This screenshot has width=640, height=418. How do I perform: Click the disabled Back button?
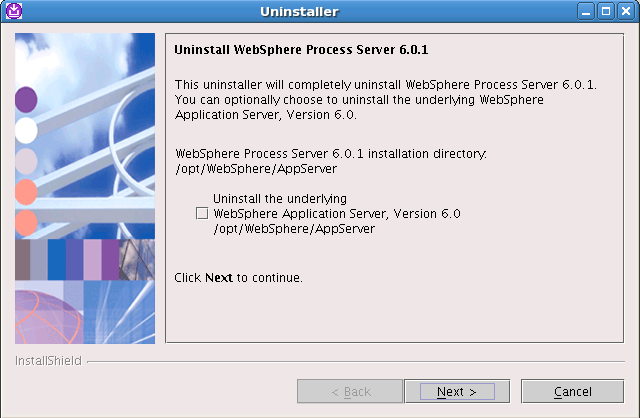pos(350,391)
